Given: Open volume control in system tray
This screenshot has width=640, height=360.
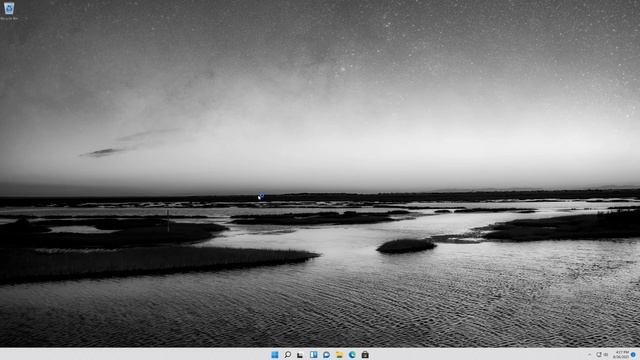Looking at the screenshot, I should coord(606,355).
